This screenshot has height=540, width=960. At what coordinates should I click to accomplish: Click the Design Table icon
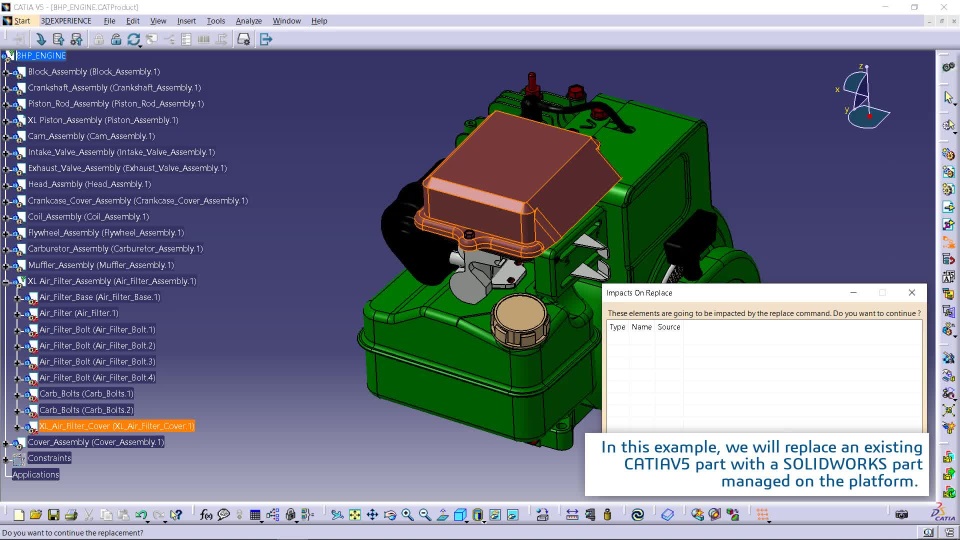255,515
